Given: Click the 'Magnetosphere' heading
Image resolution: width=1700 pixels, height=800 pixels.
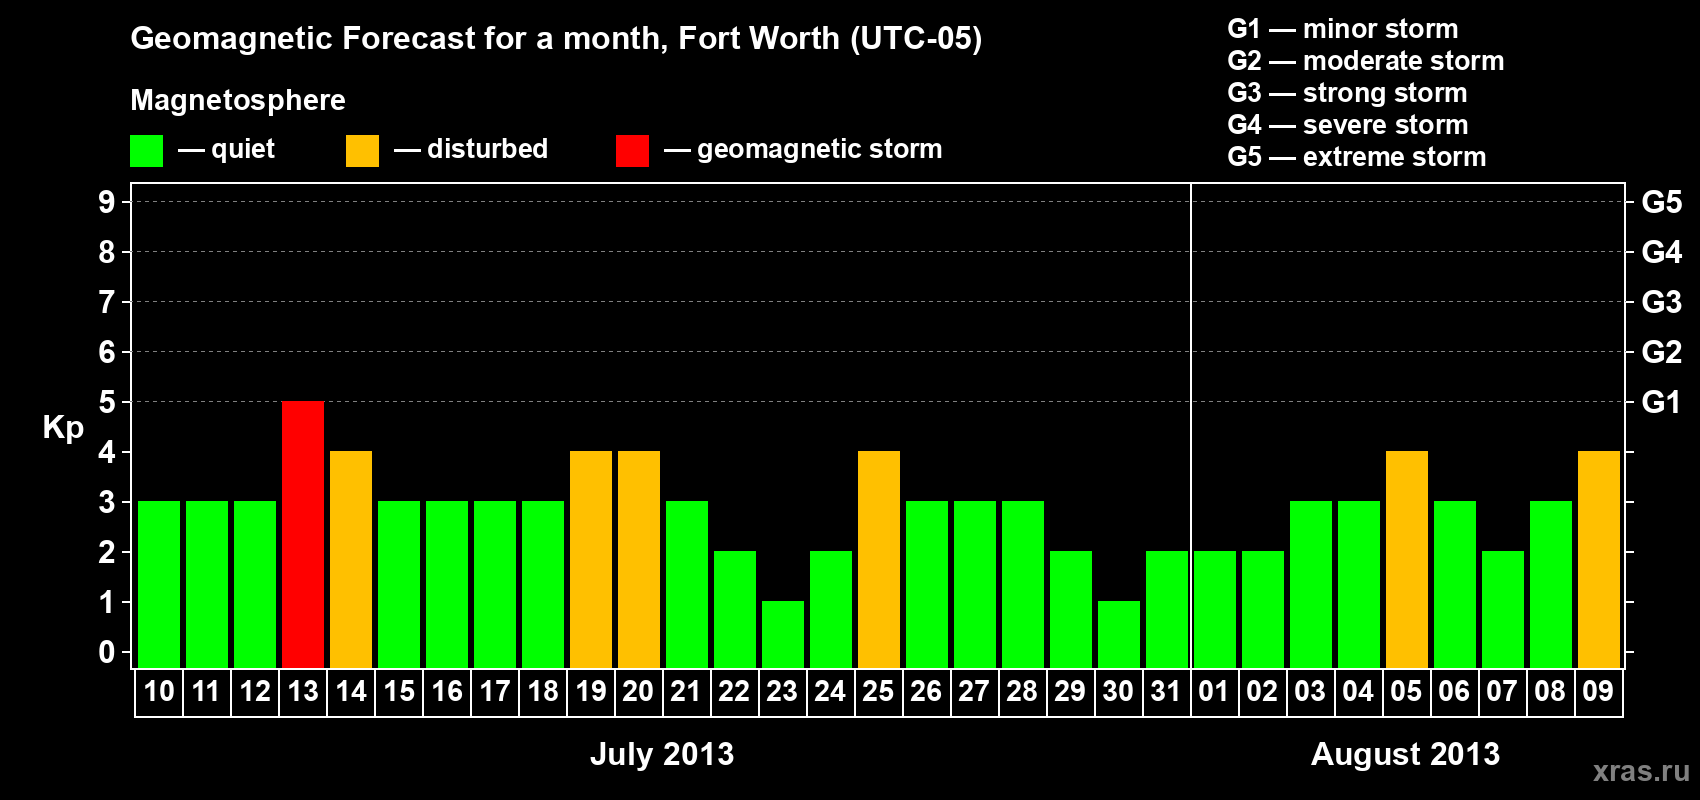Looking at the screenshot, I should [238, 100].
